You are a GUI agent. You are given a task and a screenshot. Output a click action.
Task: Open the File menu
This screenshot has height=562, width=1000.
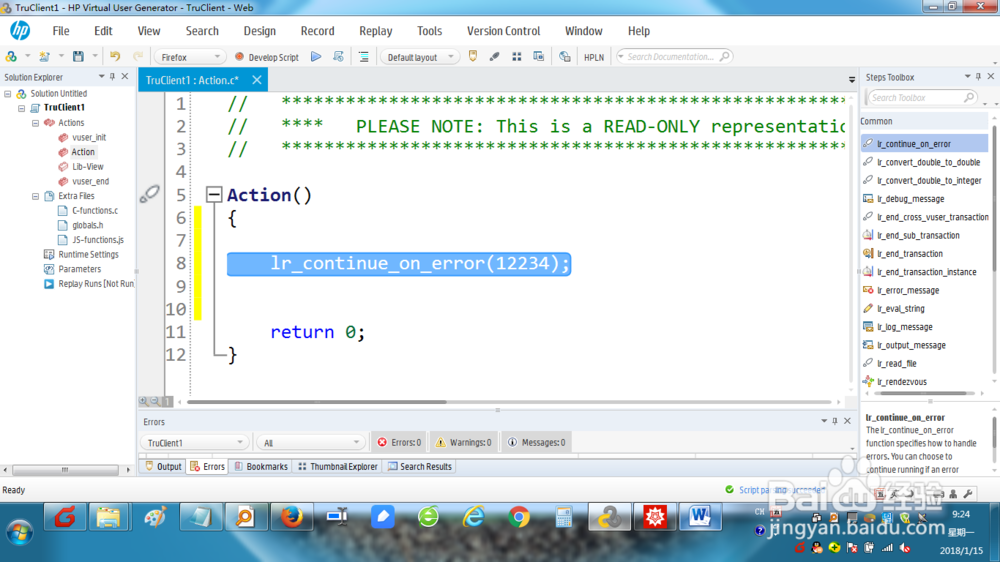61,31
